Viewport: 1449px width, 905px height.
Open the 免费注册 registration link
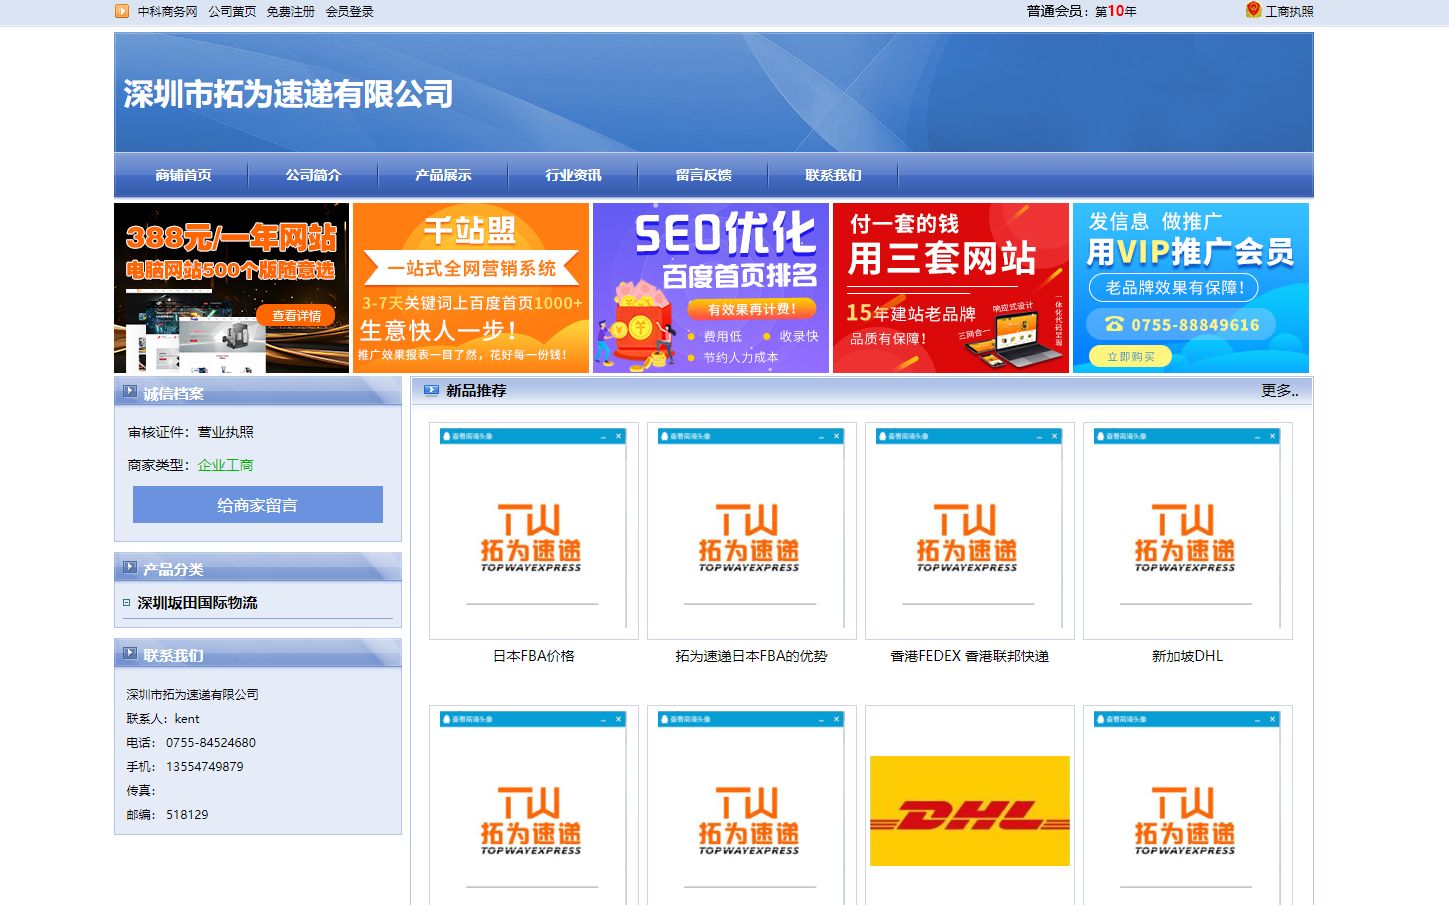(x=290, y=12)
